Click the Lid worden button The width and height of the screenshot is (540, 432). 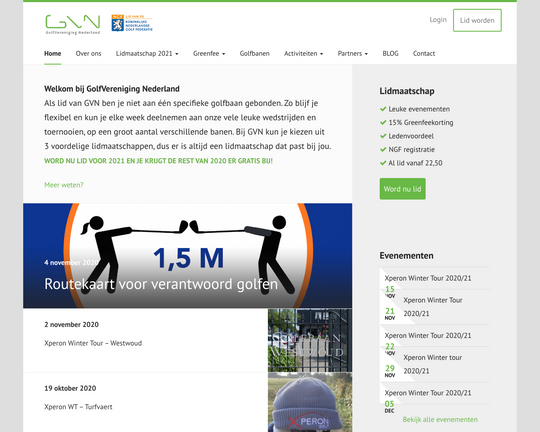[x=477, y=20]
